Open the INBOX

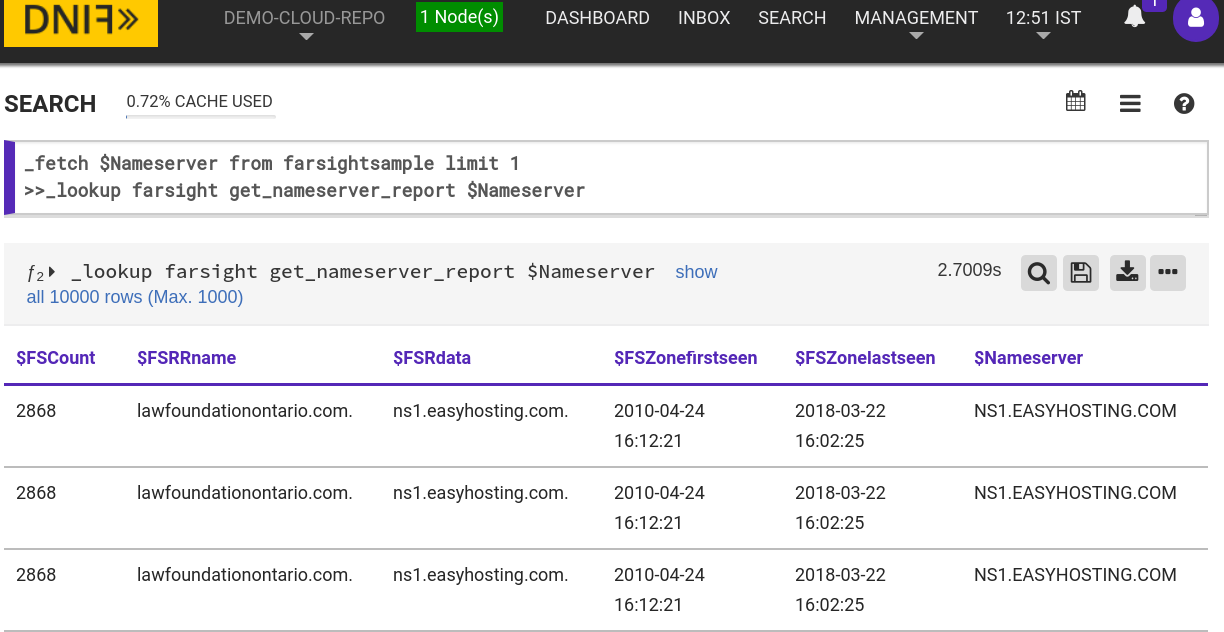[703, 17]
